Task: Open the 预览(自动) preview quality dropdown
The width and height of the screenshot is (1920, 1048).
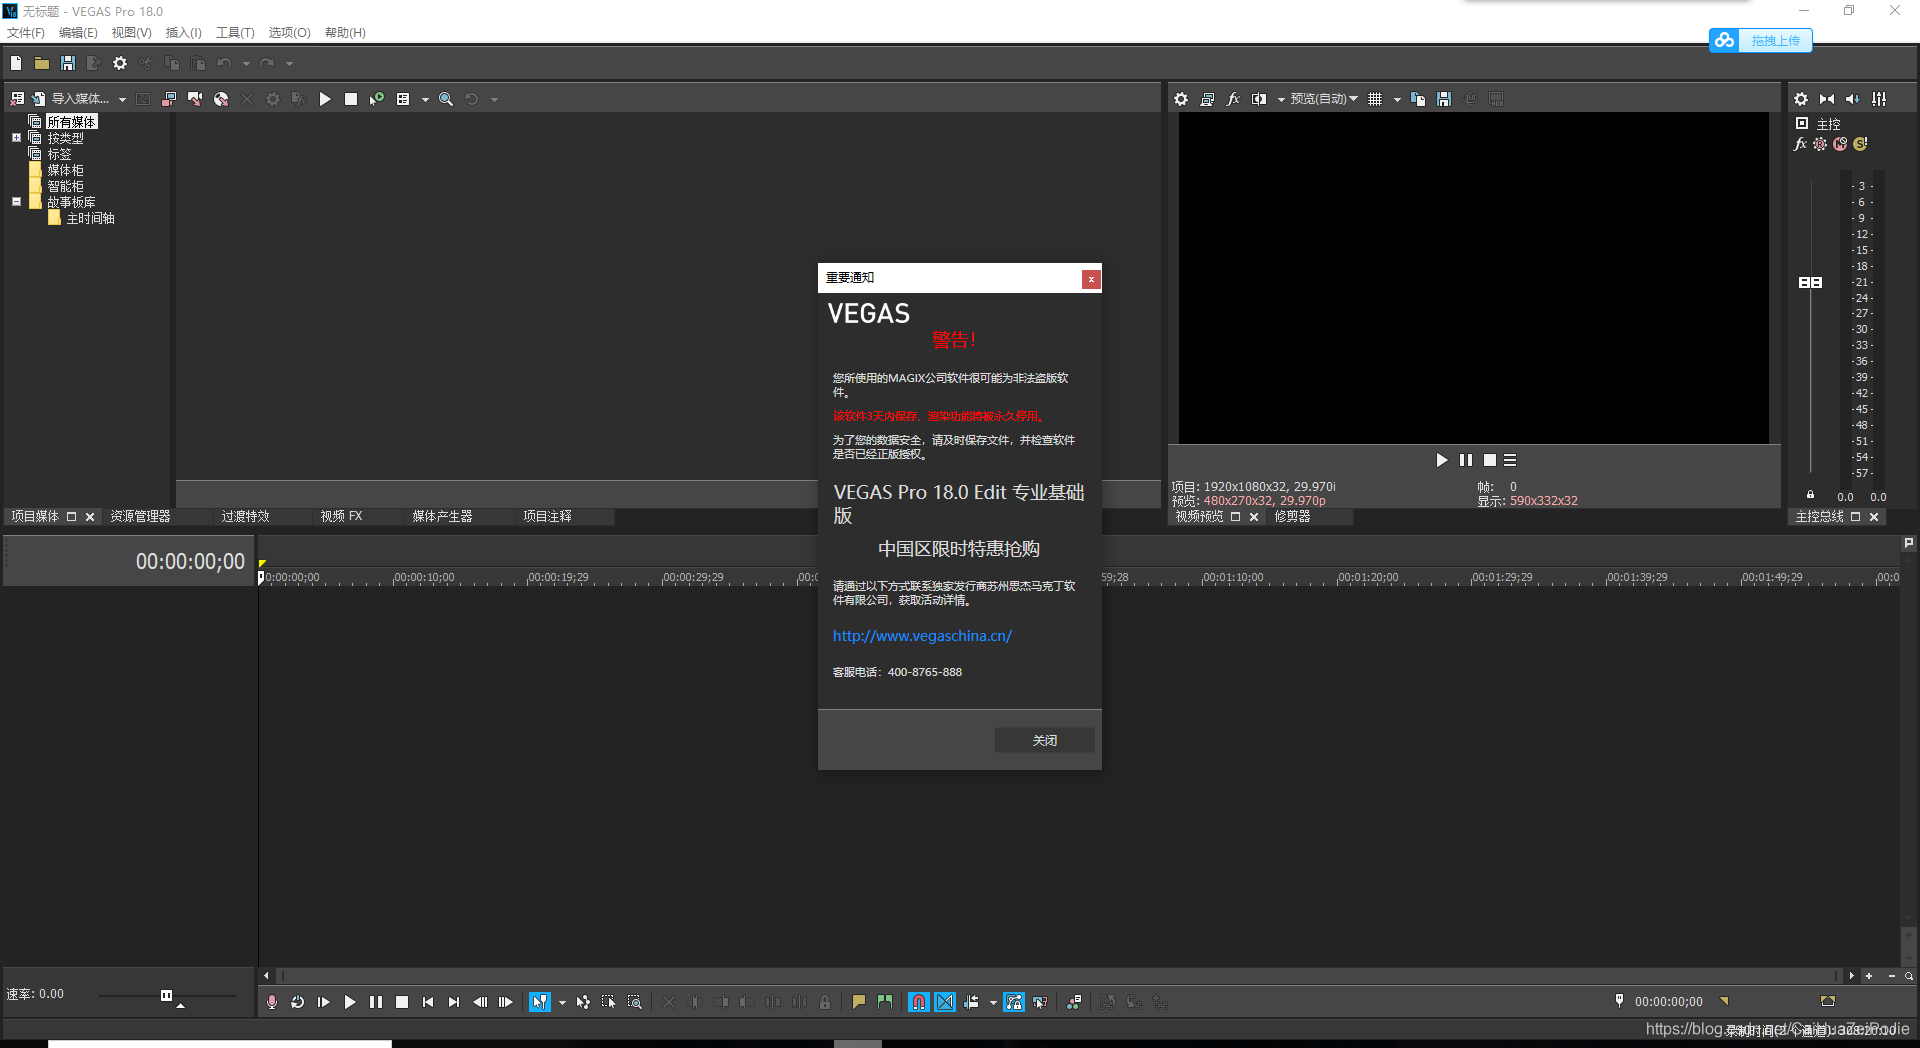Action: click(1324, 99)
